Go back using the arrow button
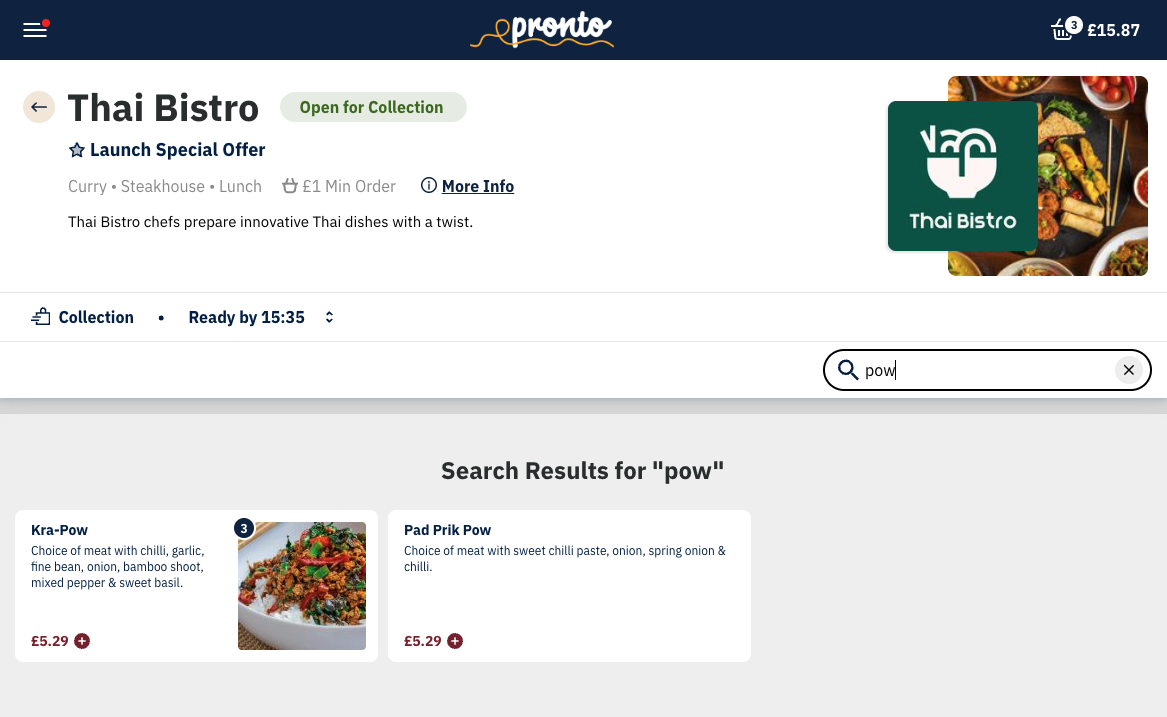The image size is (1167, 717). click(x=39, y=107)
